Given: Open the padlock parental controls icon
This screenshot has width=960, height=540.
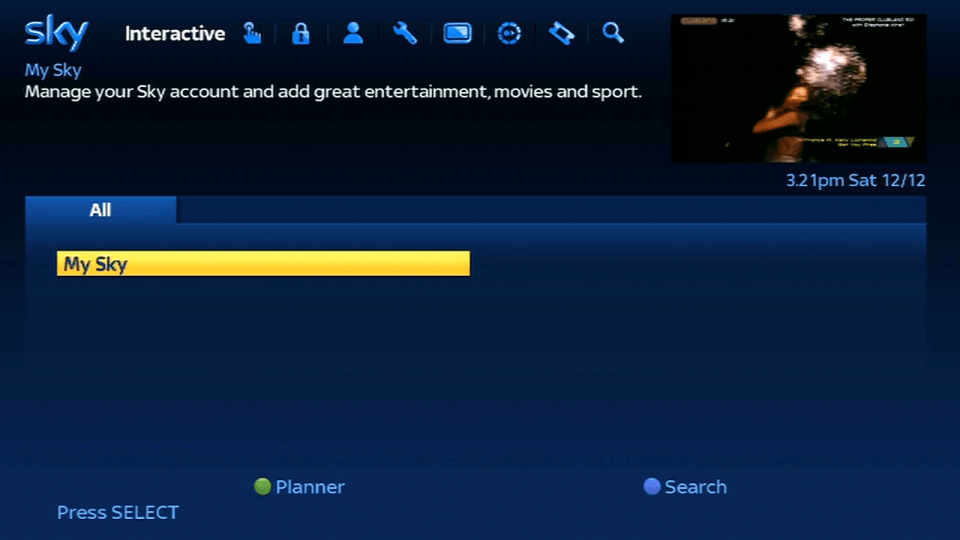Looking at the screenshot, I should [x=300, y=34].
